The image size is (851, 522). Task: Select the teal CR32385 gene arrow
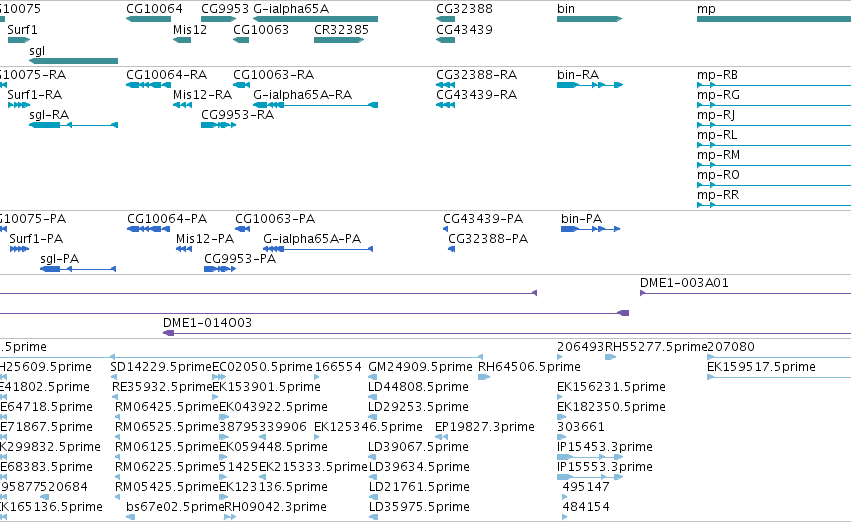(339, 40)
